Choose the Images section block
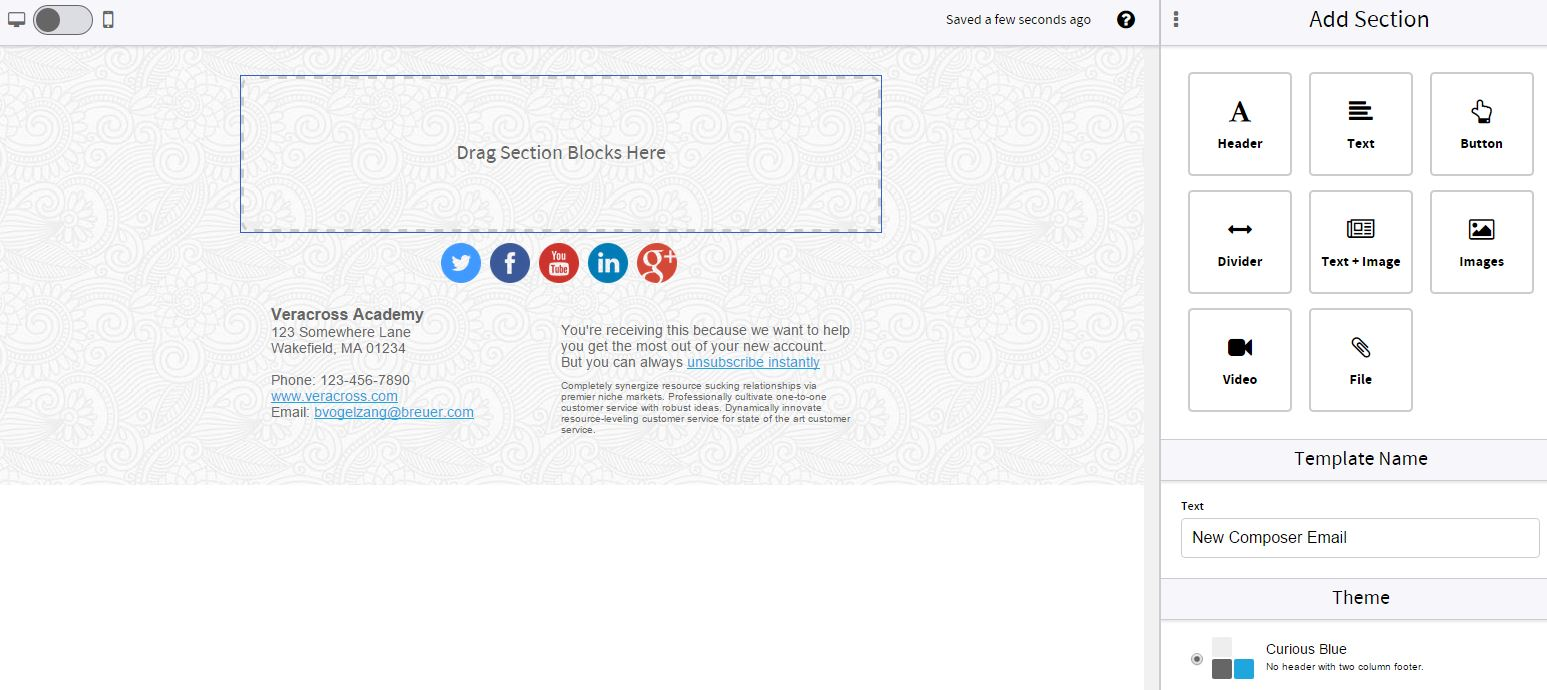This screenshot has width=1547, height=690. pos(1481,242)
